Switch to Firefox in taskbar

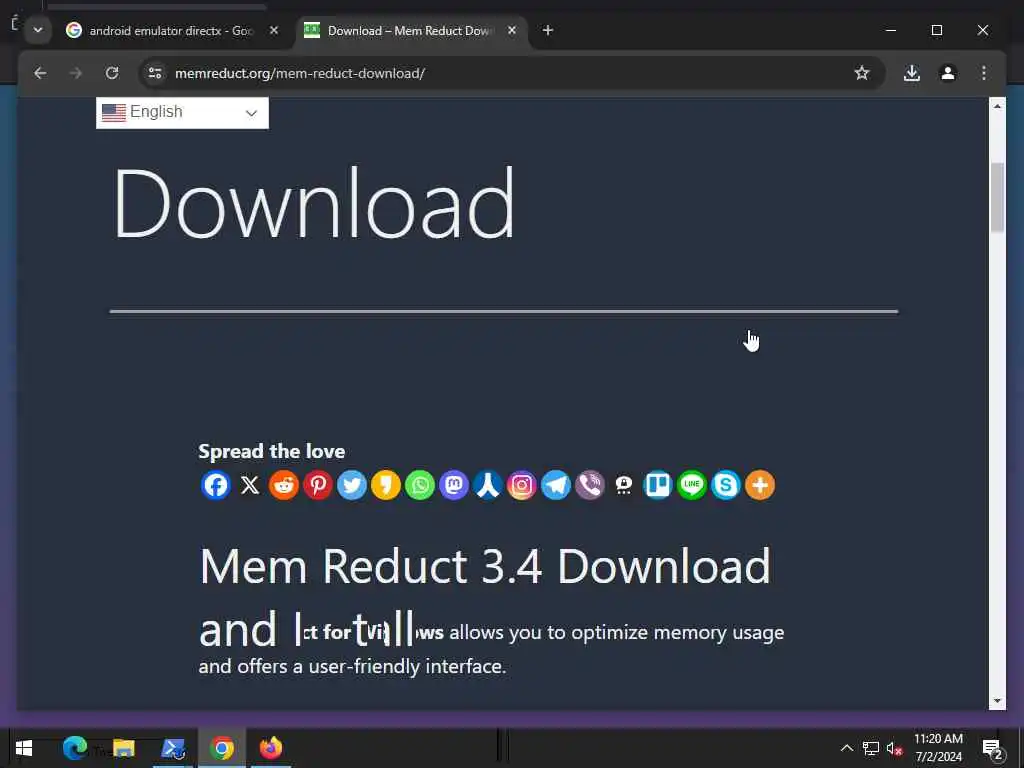pyautogui.click(x=271, y=748)
